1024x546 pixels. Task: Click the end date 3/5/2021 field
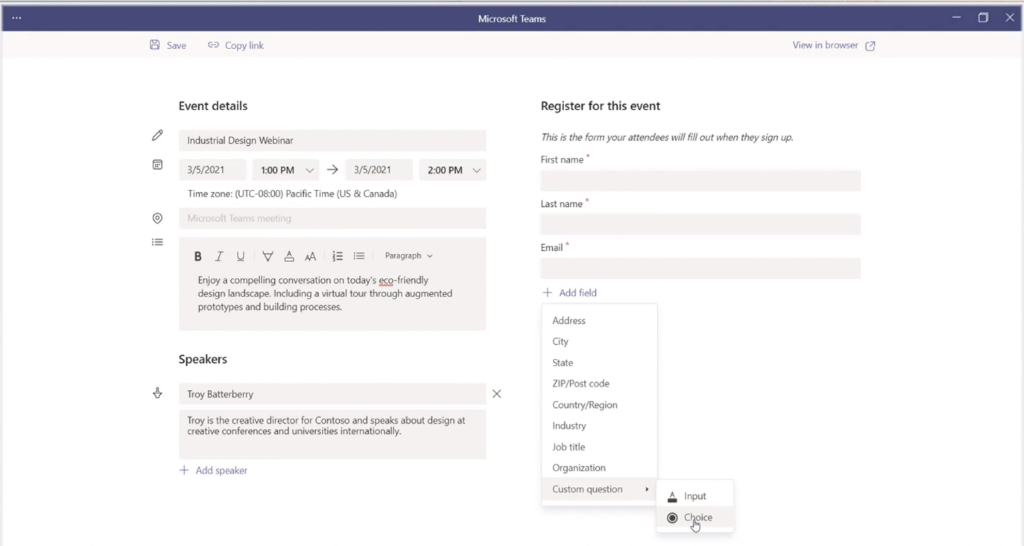[x=379, y=170]
